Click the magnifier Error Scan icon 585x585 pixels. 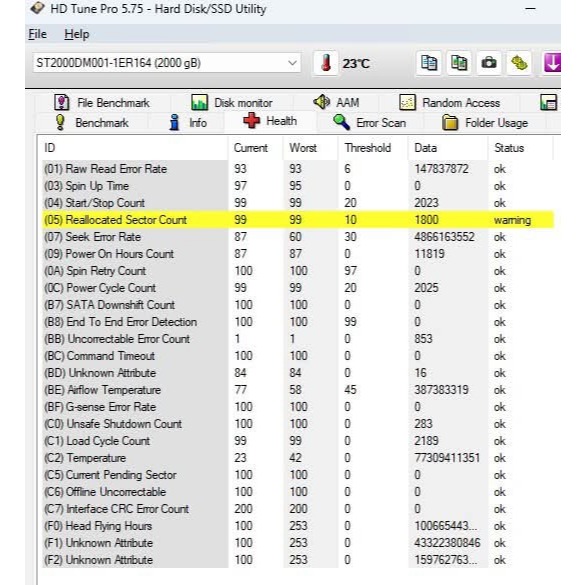coord(341,122)
